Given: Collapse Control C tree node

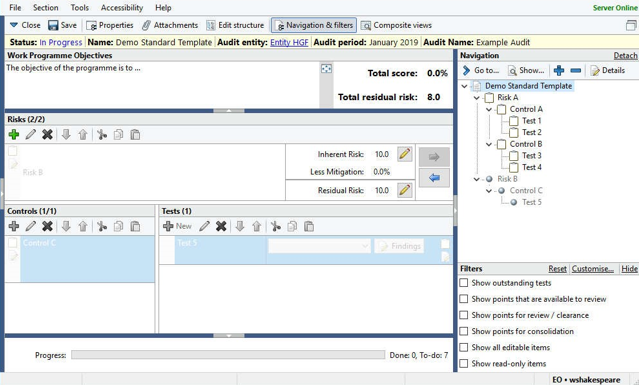Looking at the screenshot, I should click(x=489, y=191).
